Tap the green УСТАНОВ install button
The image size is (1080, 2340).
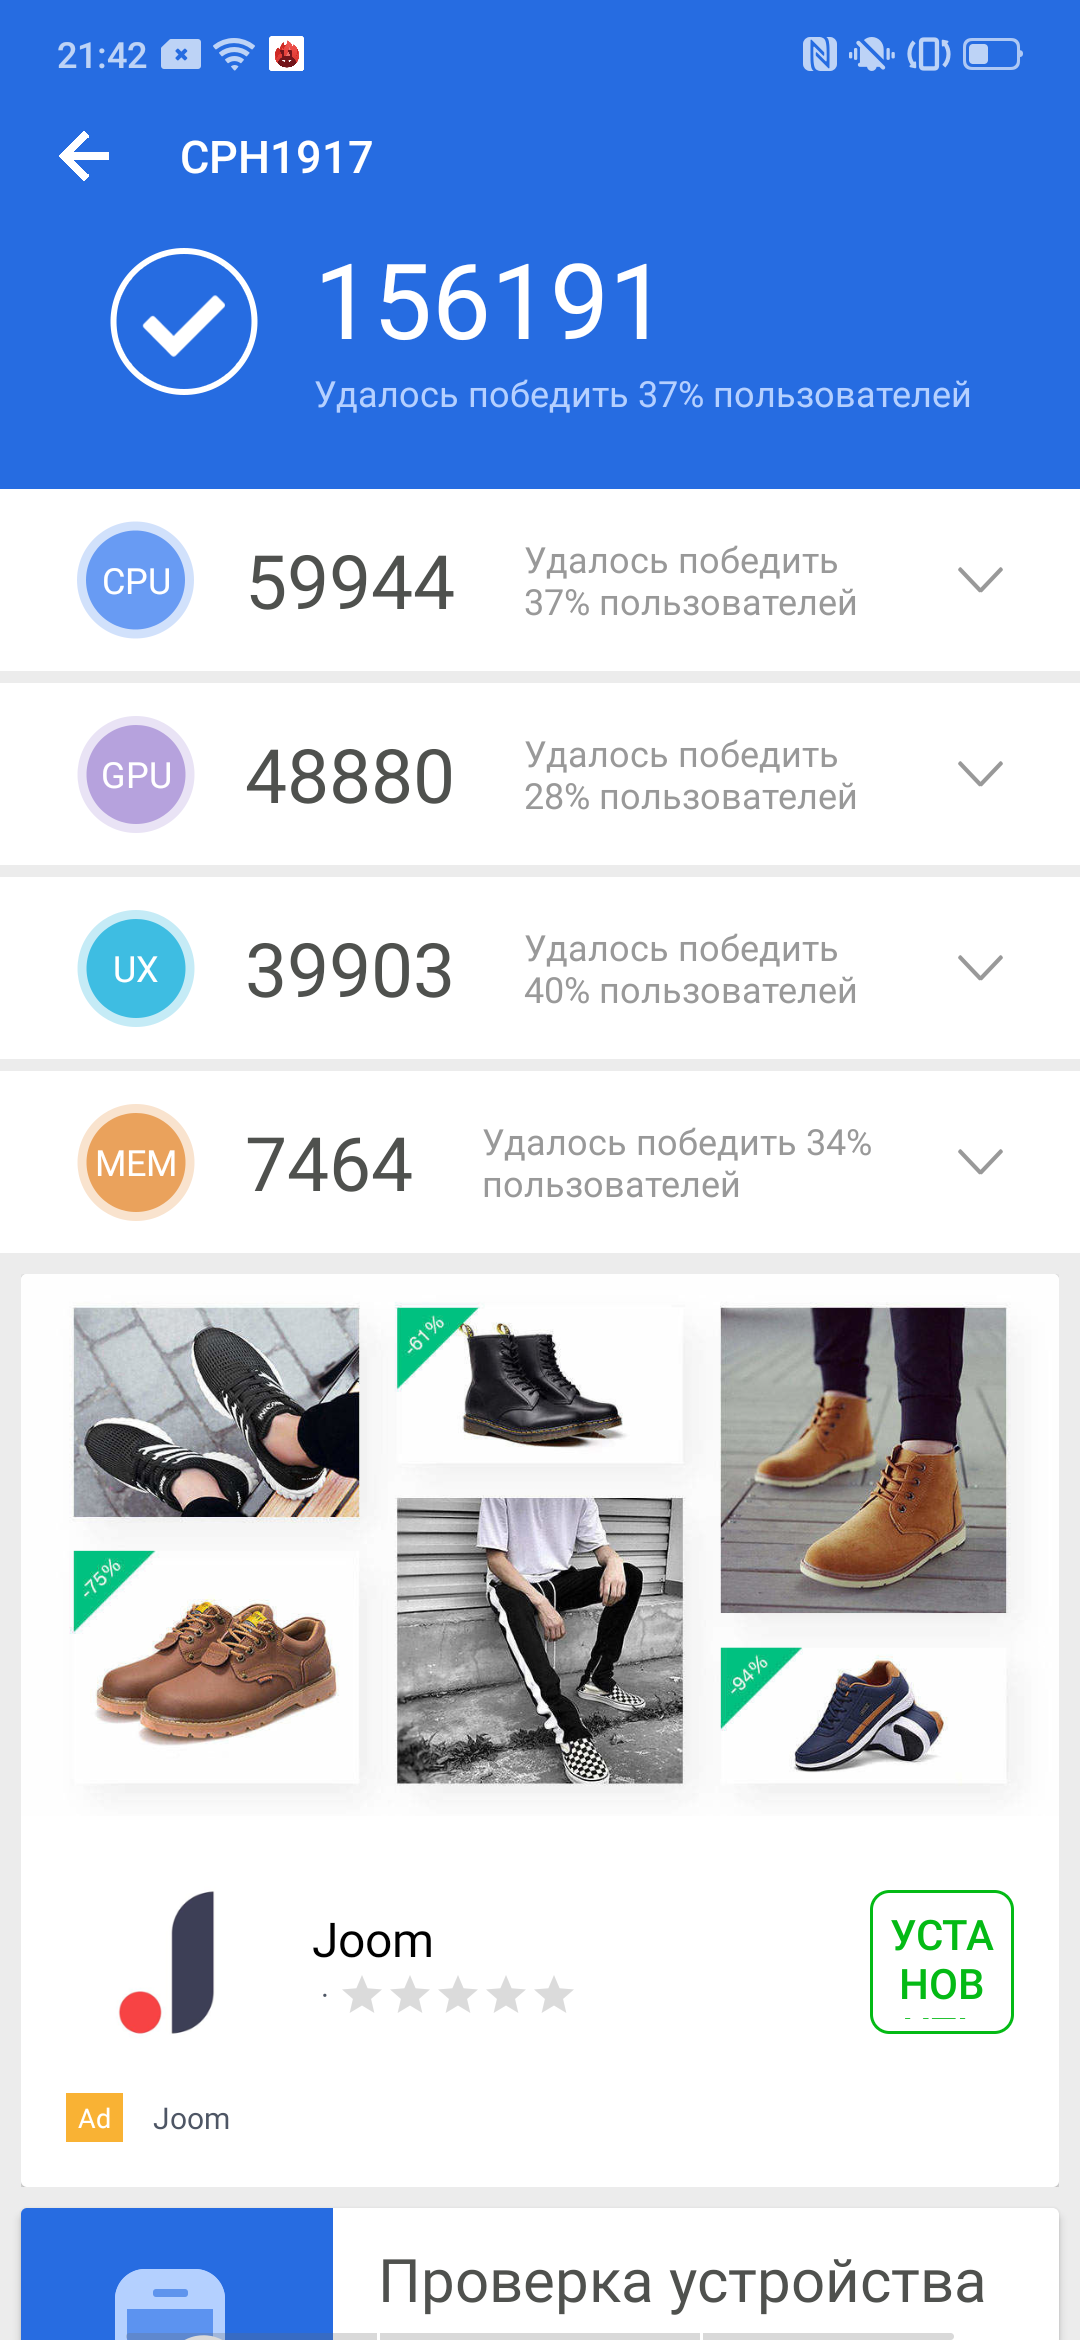coord(942,1961)
